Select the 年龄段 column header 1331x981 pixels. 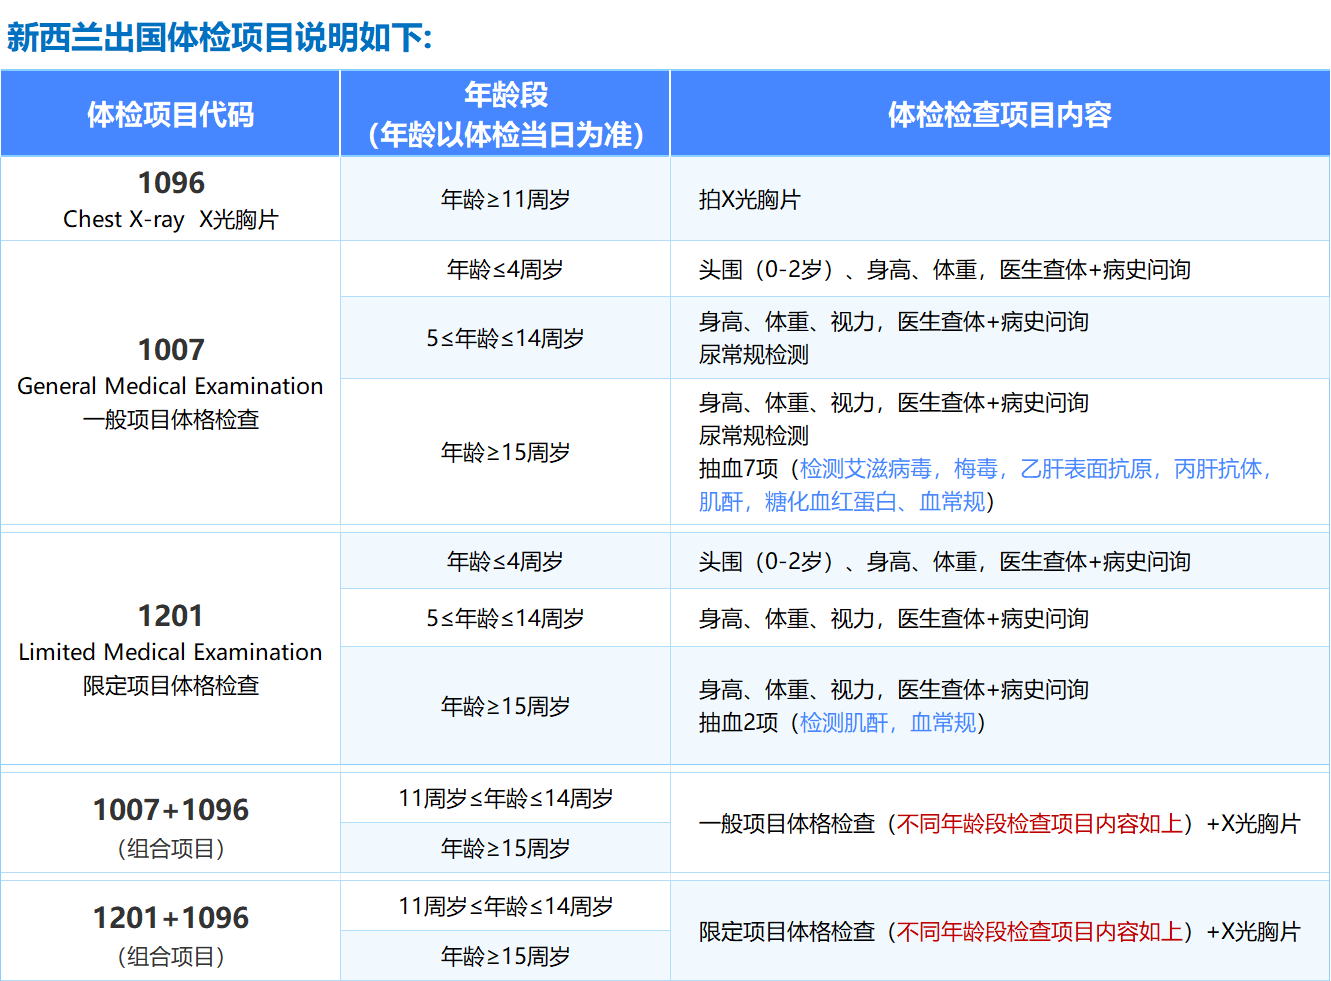[505, 113]
